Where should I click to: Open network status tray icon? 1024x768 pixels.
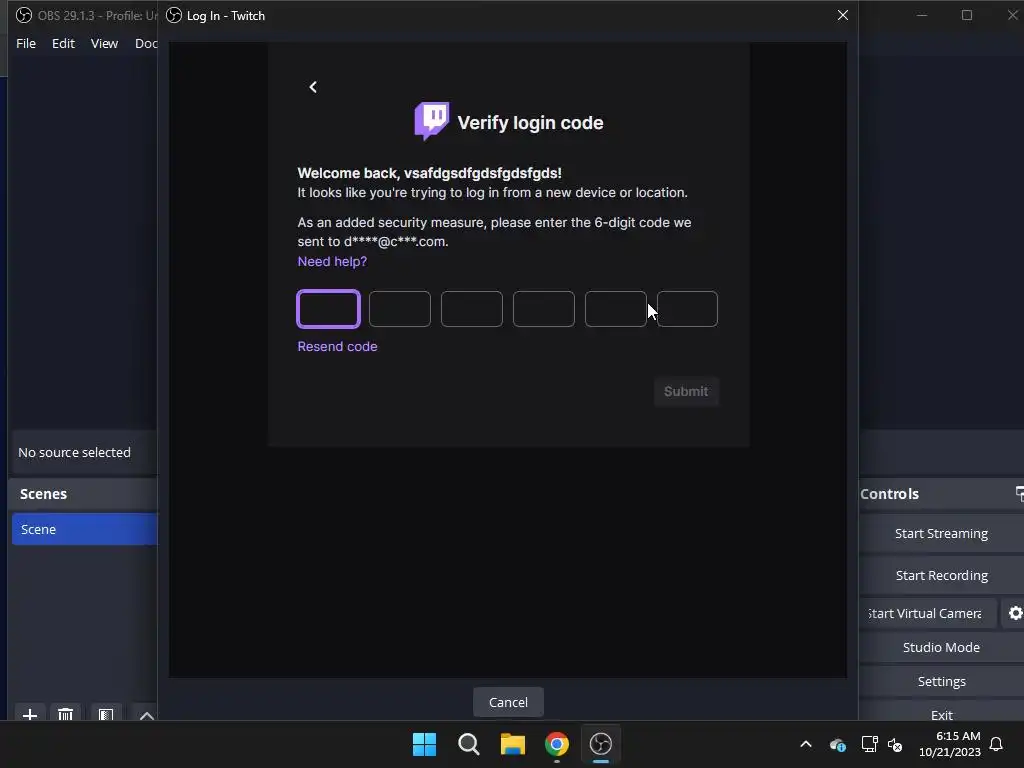869,744
